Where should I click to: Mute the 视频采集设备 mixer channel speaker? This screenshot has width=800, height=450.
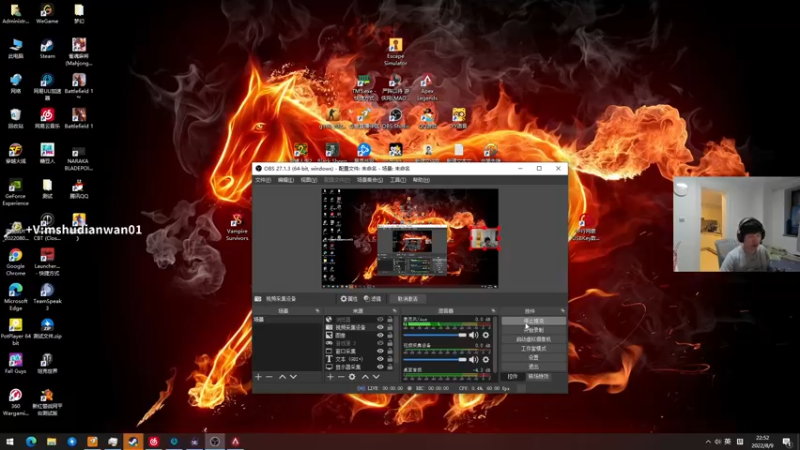click(473, 360)
